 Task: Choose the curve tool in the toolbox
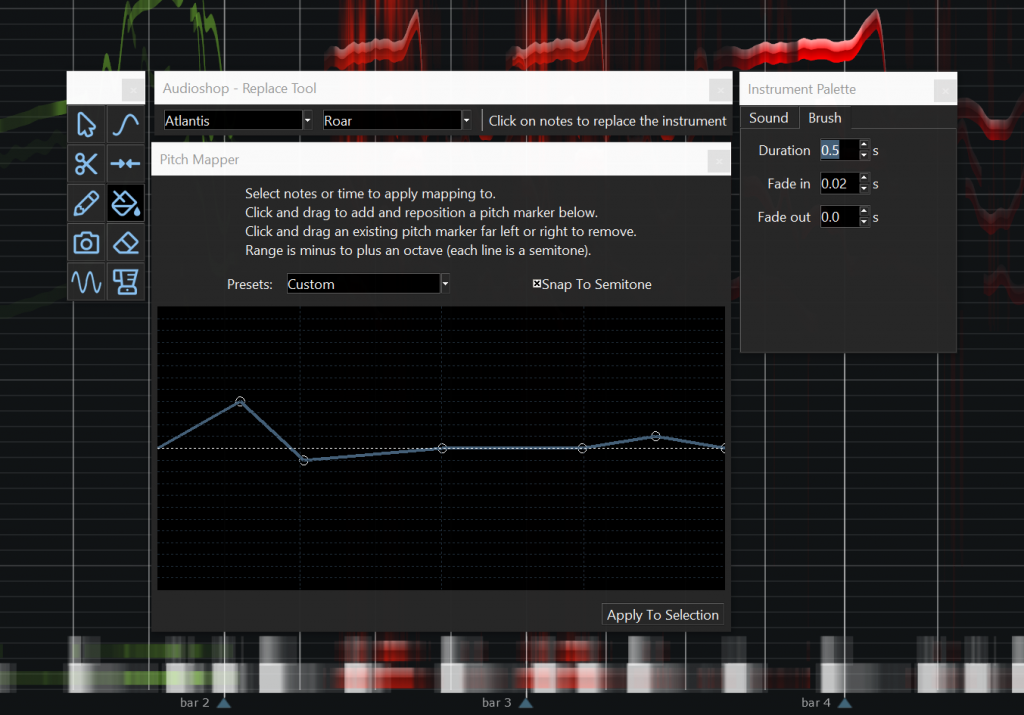pos(125,125)
